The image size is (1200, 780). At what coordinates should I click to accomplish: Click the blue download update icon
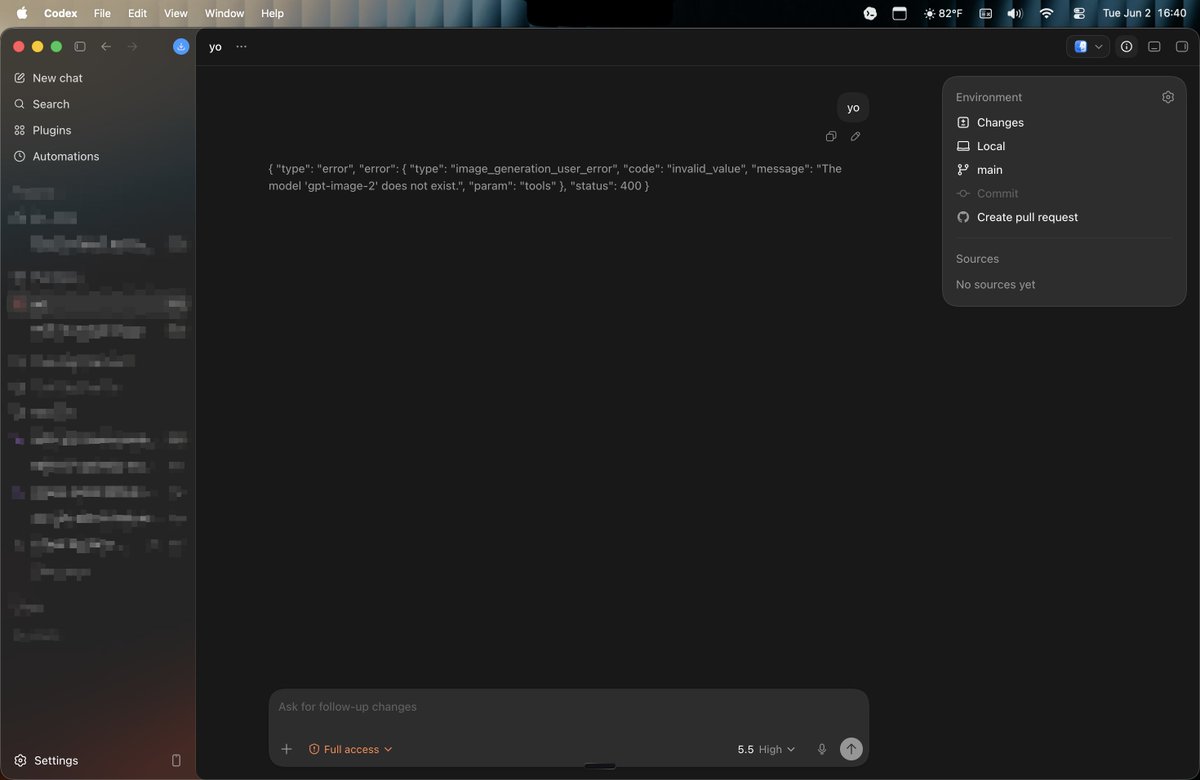(x=181, y=46)
